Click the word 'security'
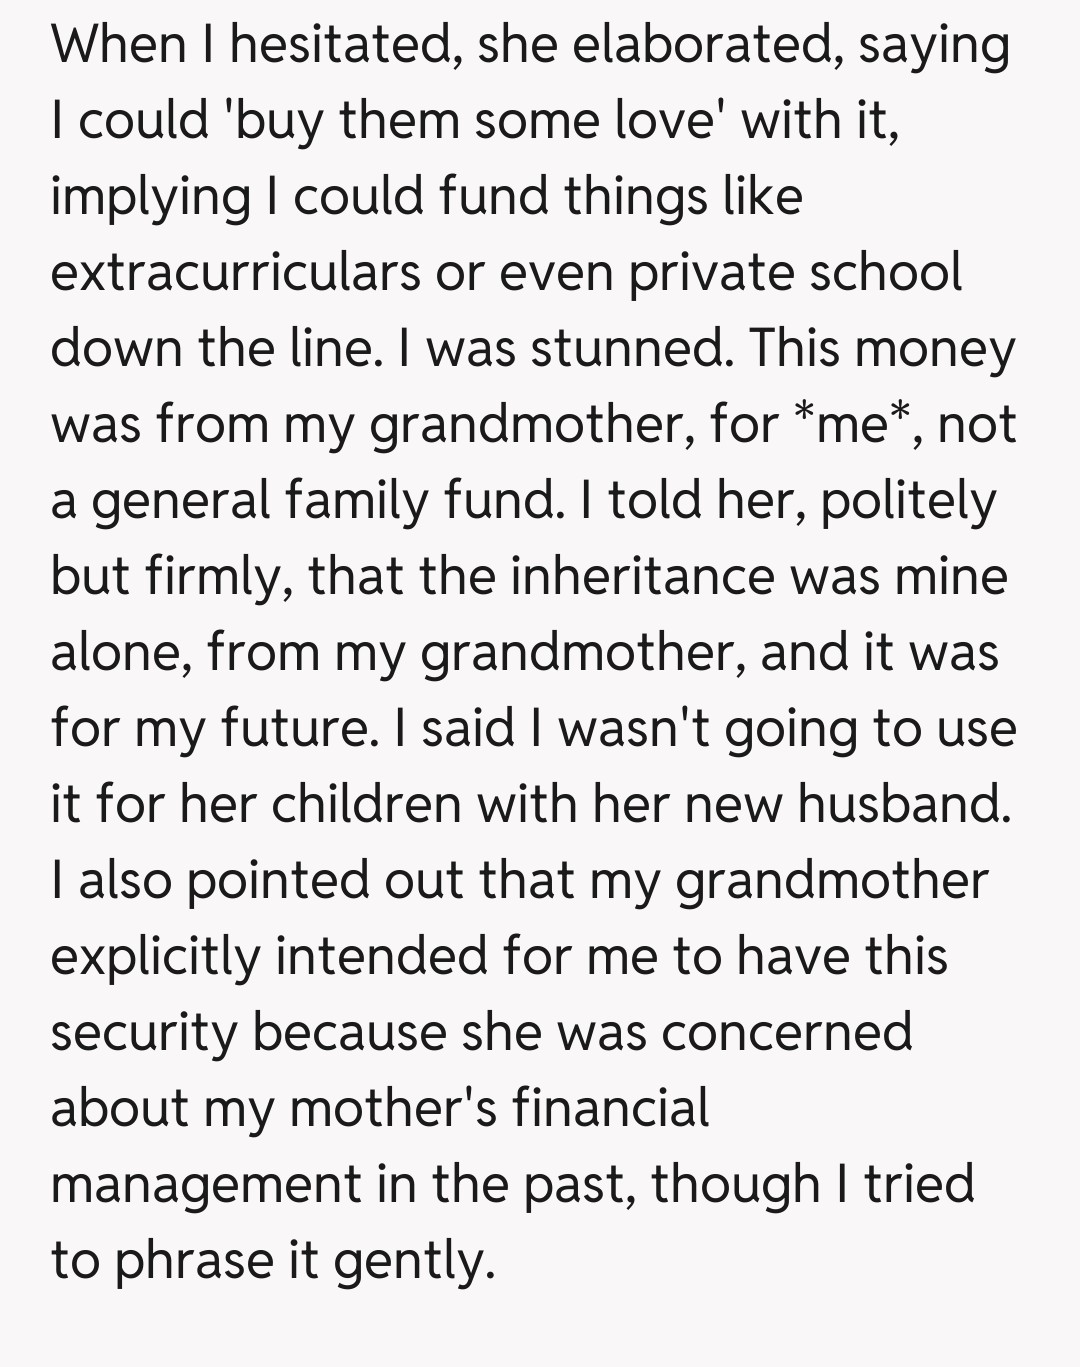Screen dimensions: 1080x1367 coord(142,1033)
